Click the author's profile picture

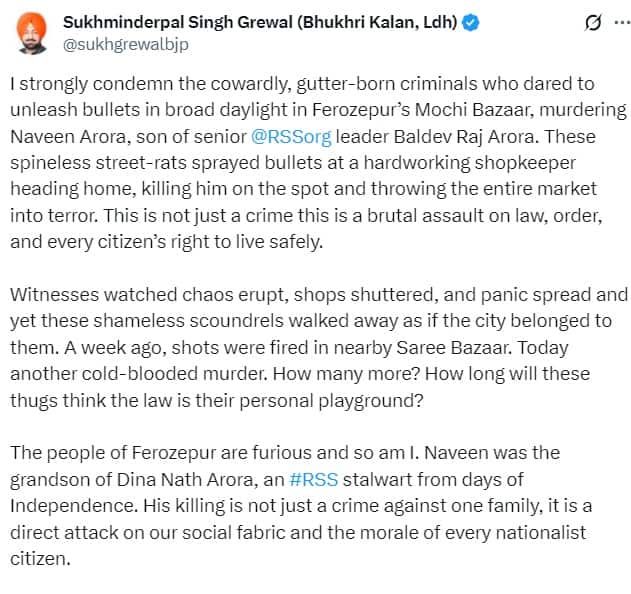point(31,32)
